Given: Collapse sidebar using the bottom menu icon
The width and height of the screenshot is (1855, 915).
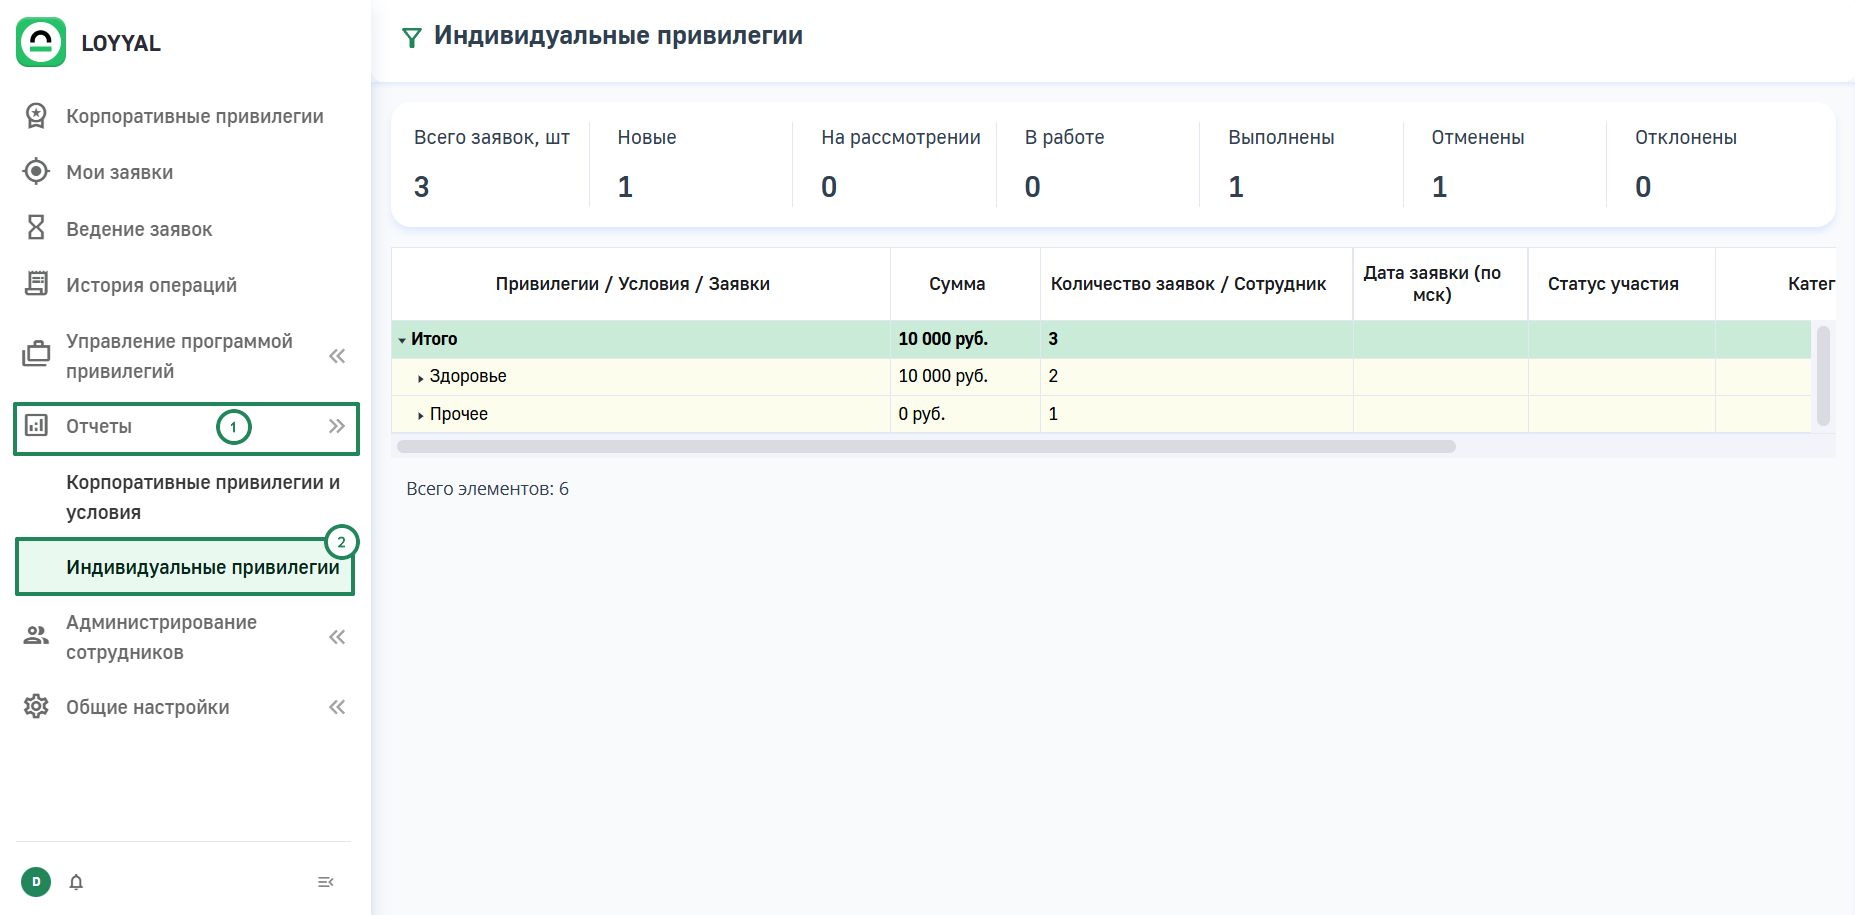Looking at the screenshot, I should 325,882.
